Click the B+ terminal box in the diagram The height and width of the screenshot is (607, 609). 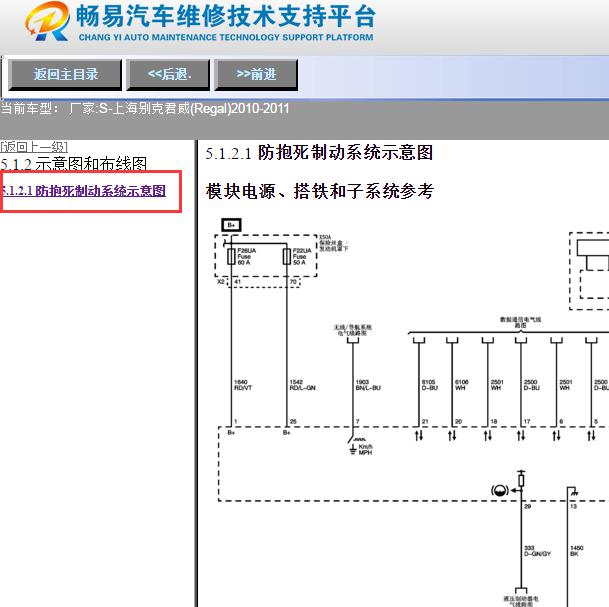[231, 225]
